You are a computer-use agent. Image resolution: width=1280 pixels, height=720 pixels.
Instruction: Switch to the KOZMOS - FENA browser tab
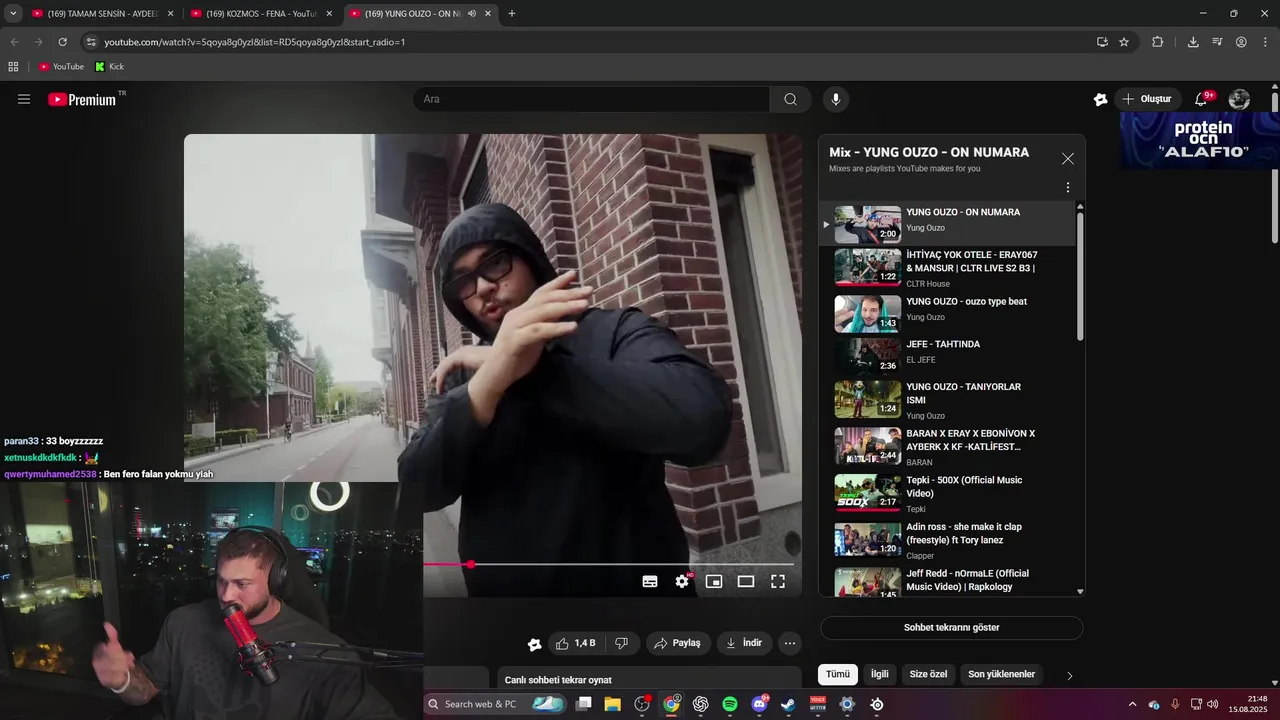point(262,14)
